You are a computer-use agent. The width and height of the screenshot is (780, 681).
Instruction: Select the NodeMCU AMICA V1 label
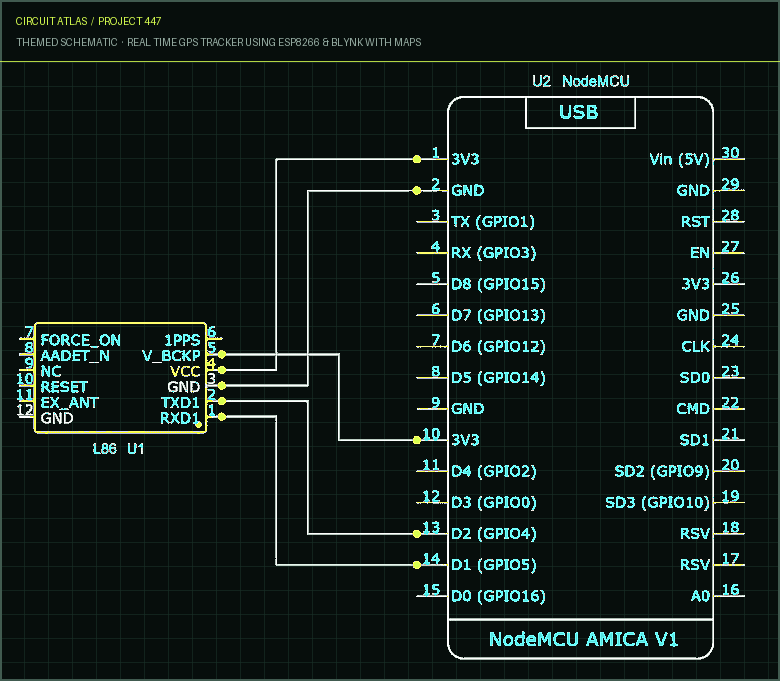pyautogui.click(x=583, y=639)
